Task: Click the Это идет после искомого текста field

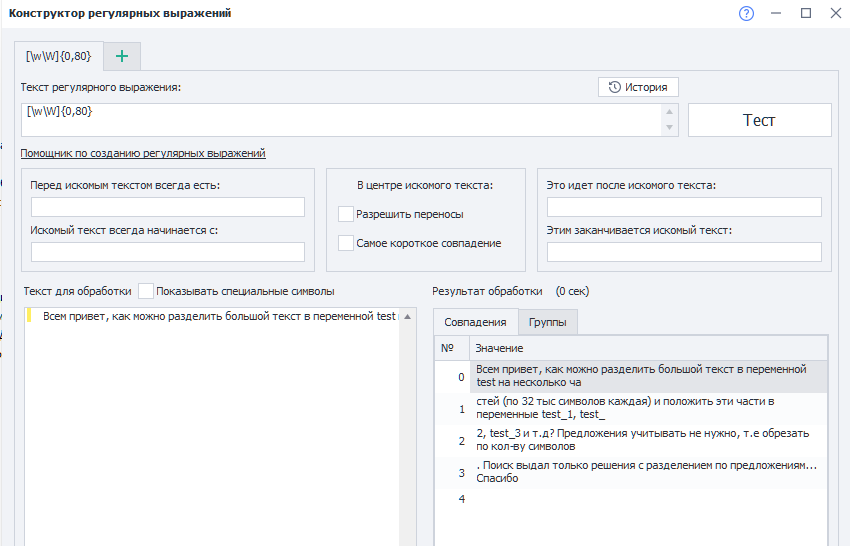Action: tap(684, 207)
